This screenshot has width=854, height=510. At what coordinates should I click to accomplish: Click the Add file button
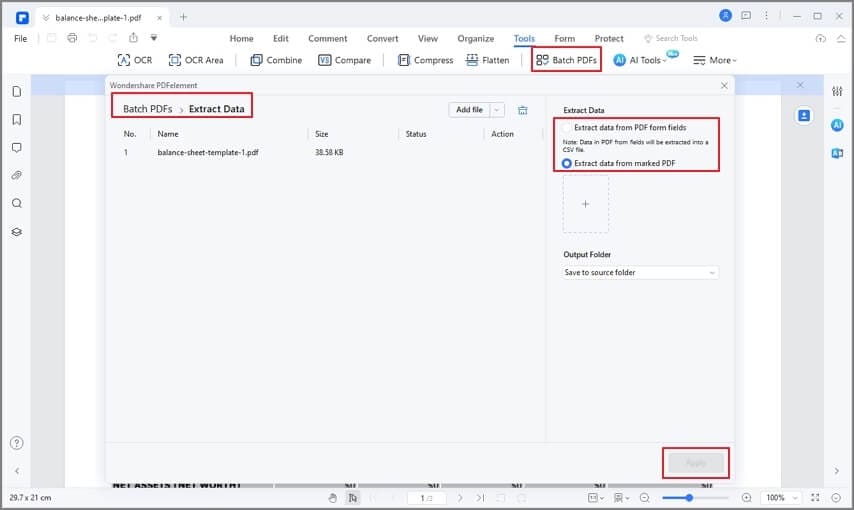[x=469, y=110]
